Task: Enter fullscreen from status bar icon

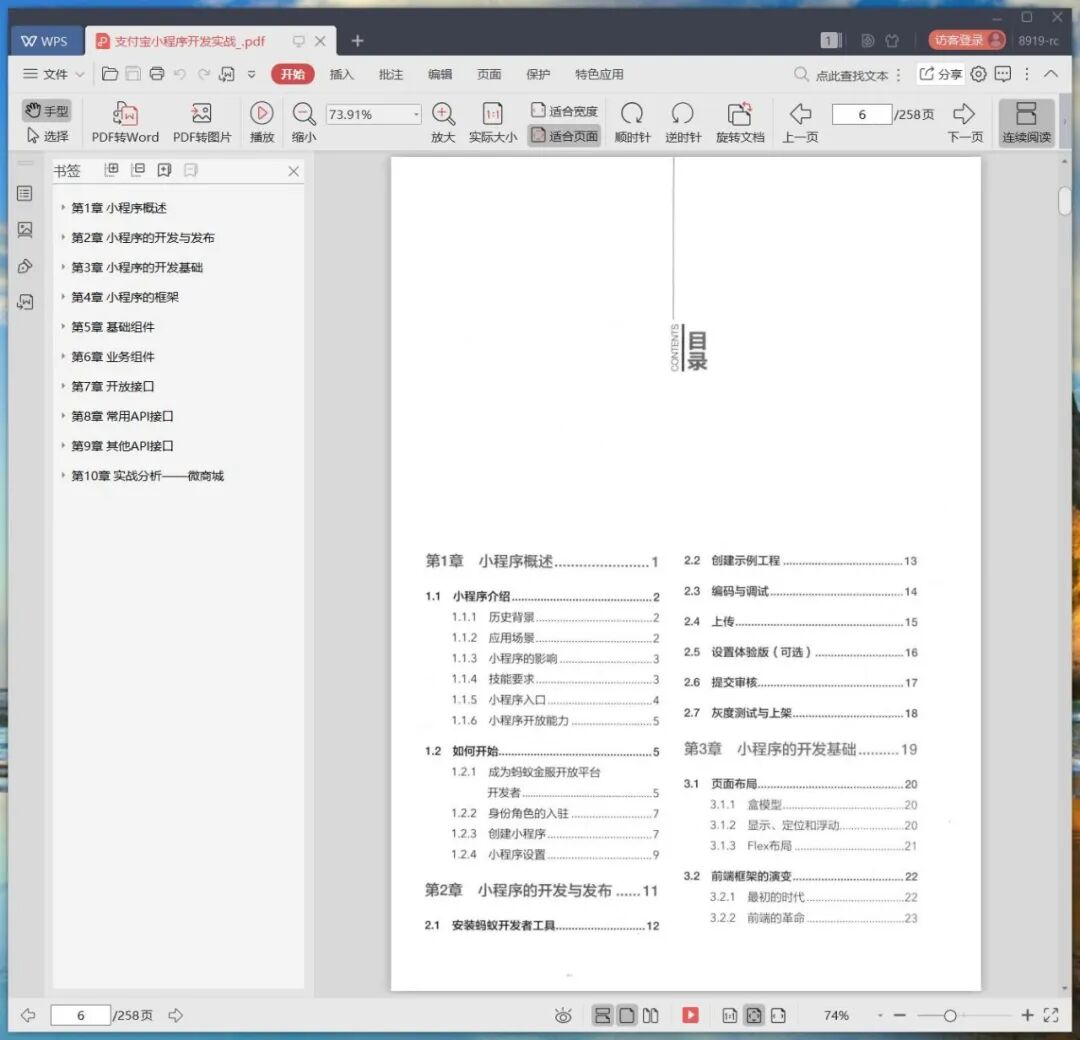Action: [x=1051, y=1015]
